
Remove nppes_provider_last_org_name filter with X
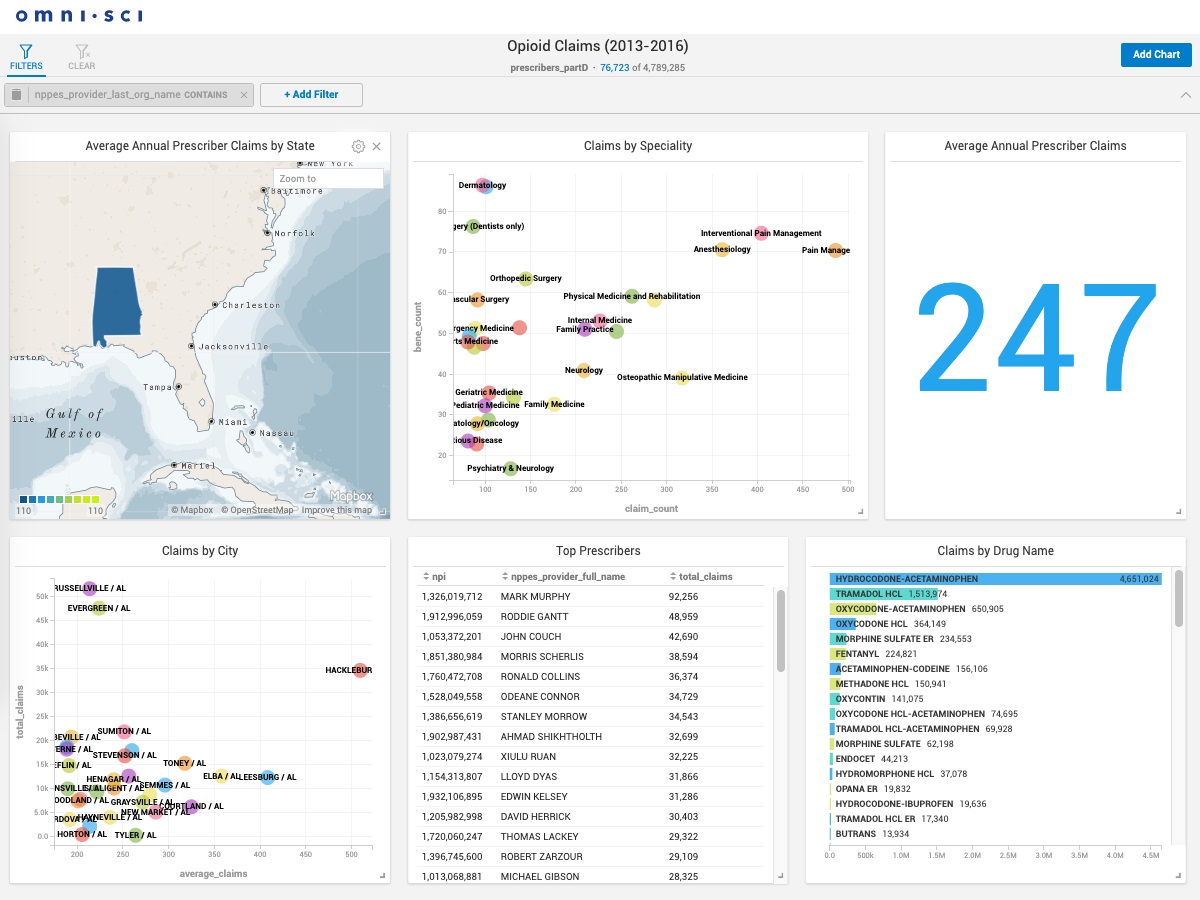pyautogui.click(x=243, y=95)
